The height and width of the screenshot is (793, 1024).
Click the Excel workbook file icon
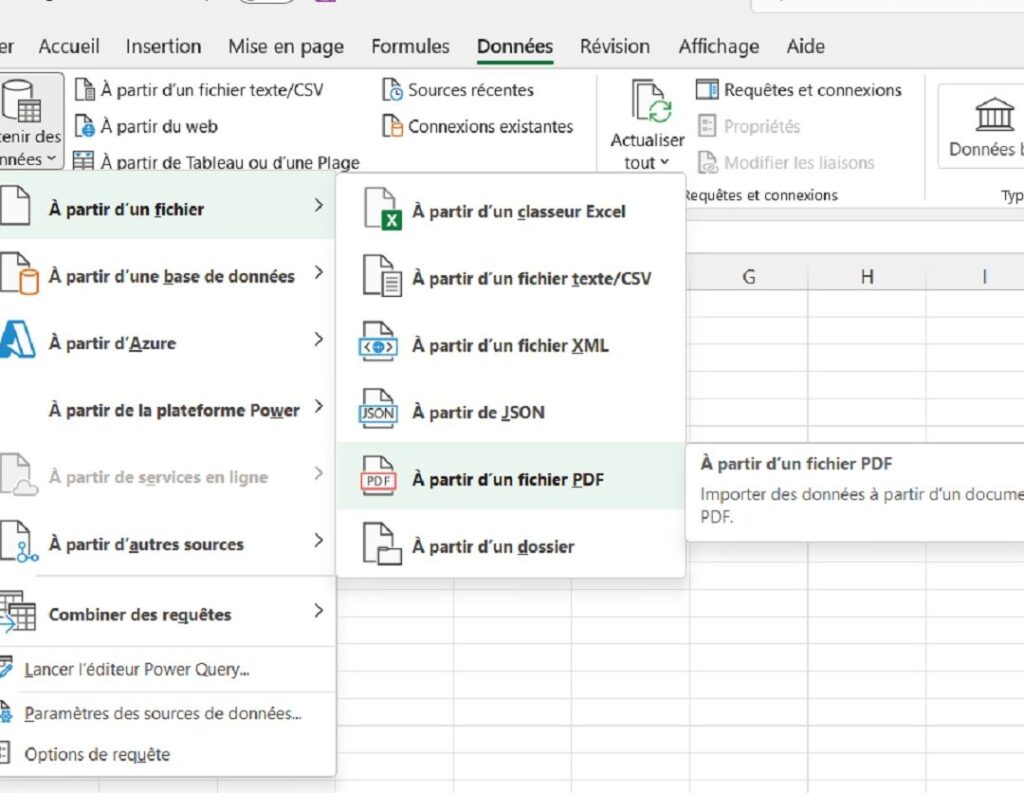pos(381,209)
